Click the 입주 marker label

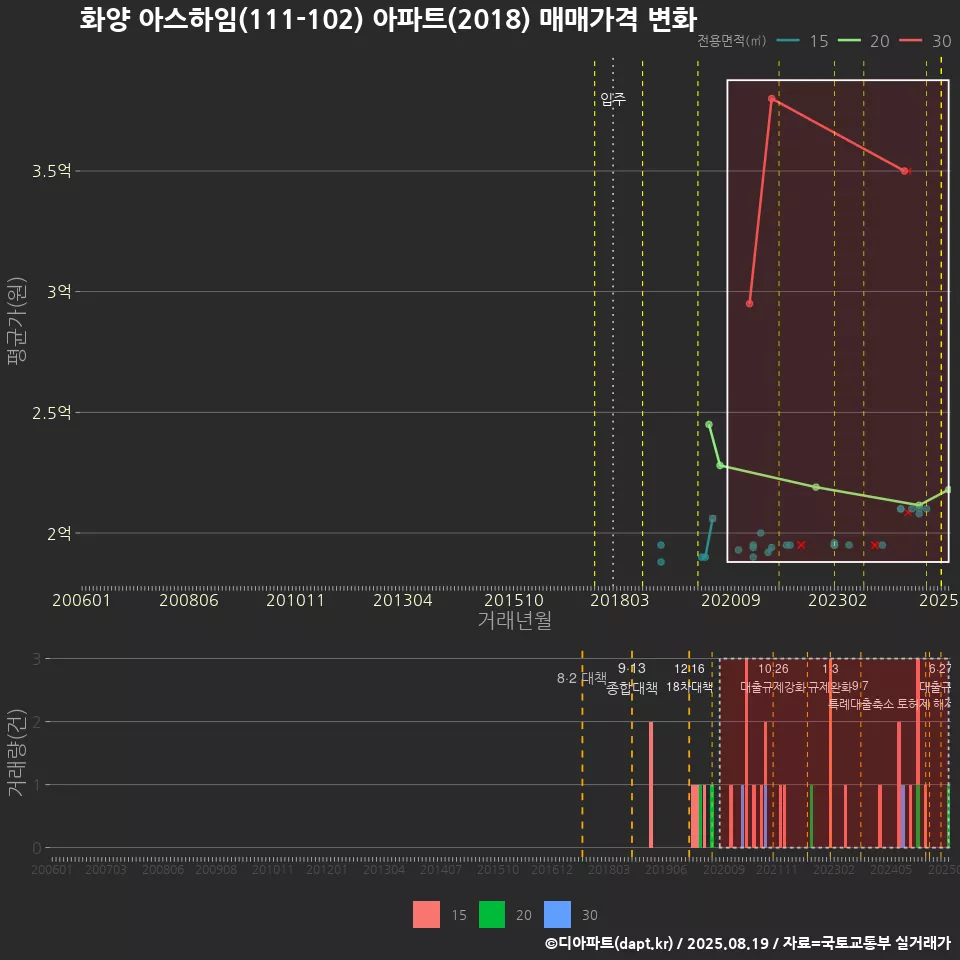coord(613,99)
